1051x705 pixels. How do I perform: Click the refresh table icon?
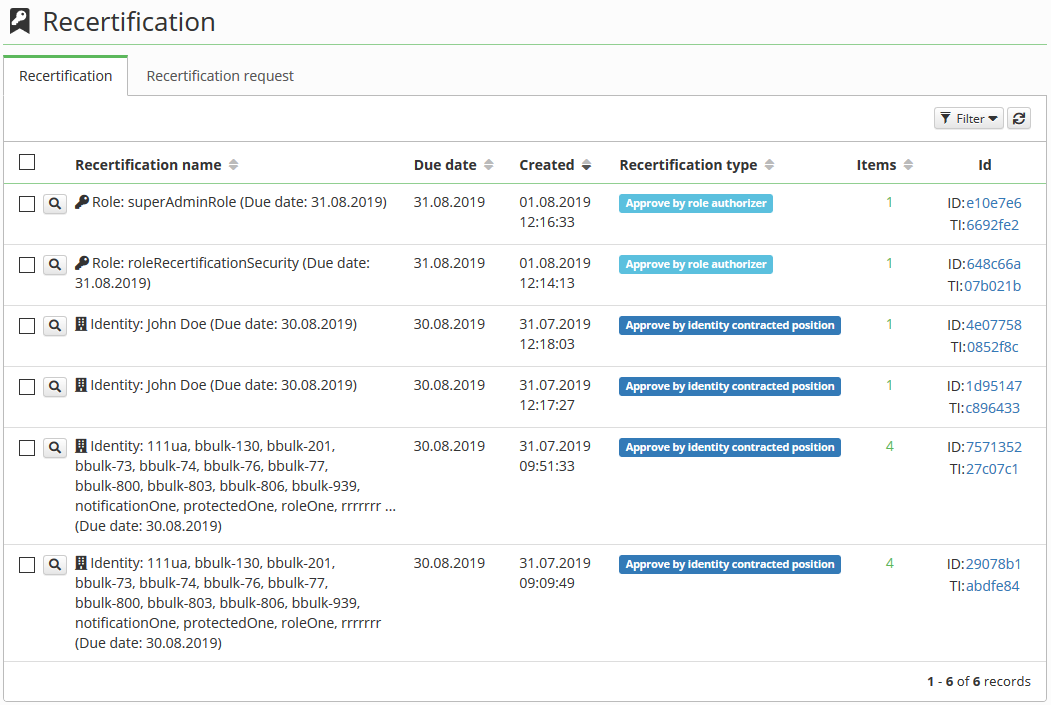click(x=1019, y=119)
